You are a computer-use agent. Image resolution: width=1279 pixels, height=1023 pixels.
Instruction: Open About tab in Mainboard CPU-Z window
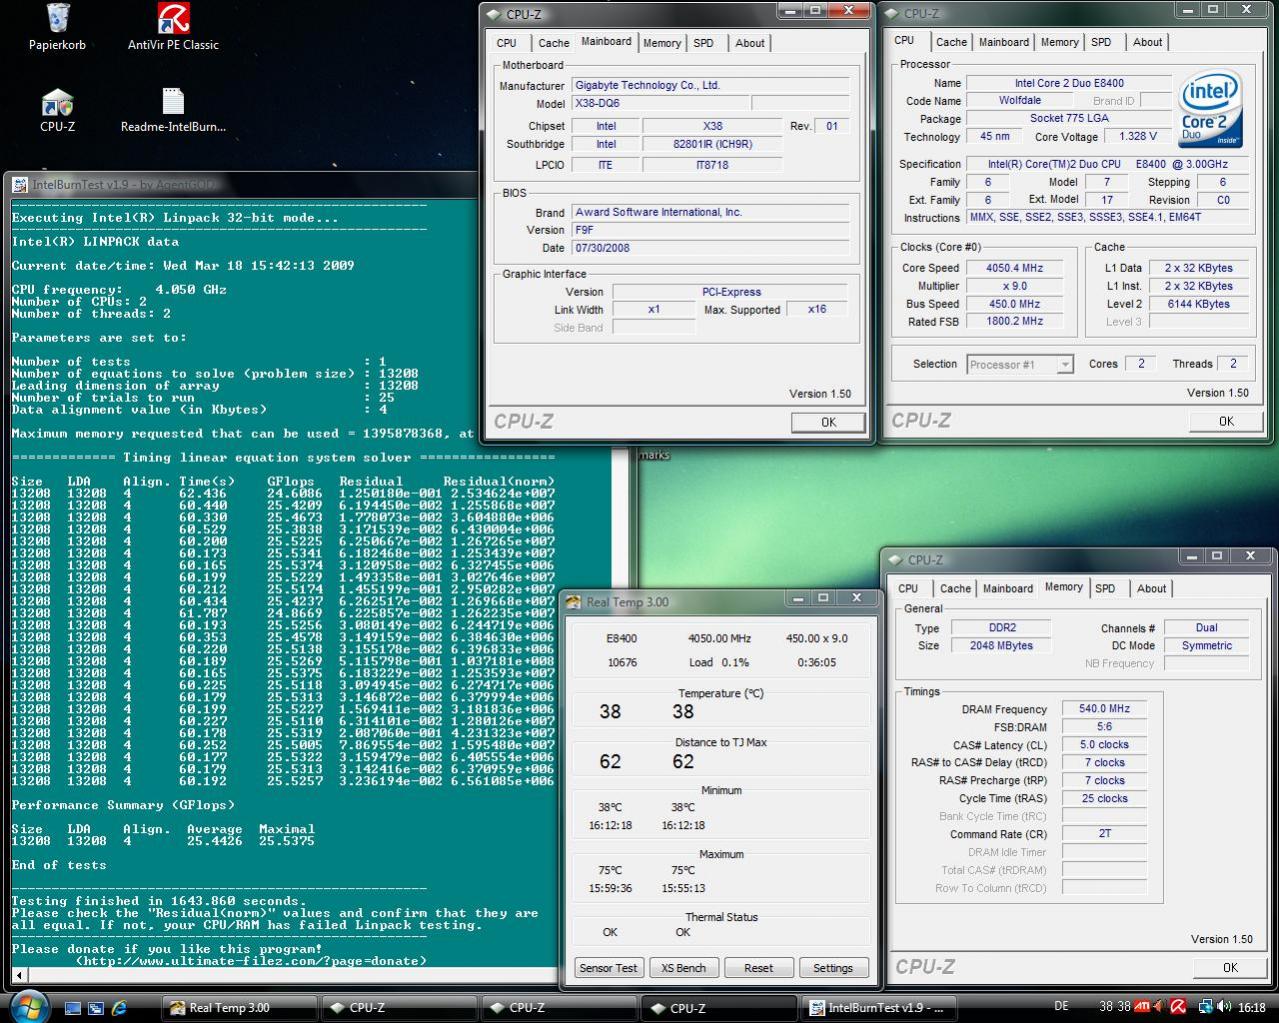click(x=750, y=43)
